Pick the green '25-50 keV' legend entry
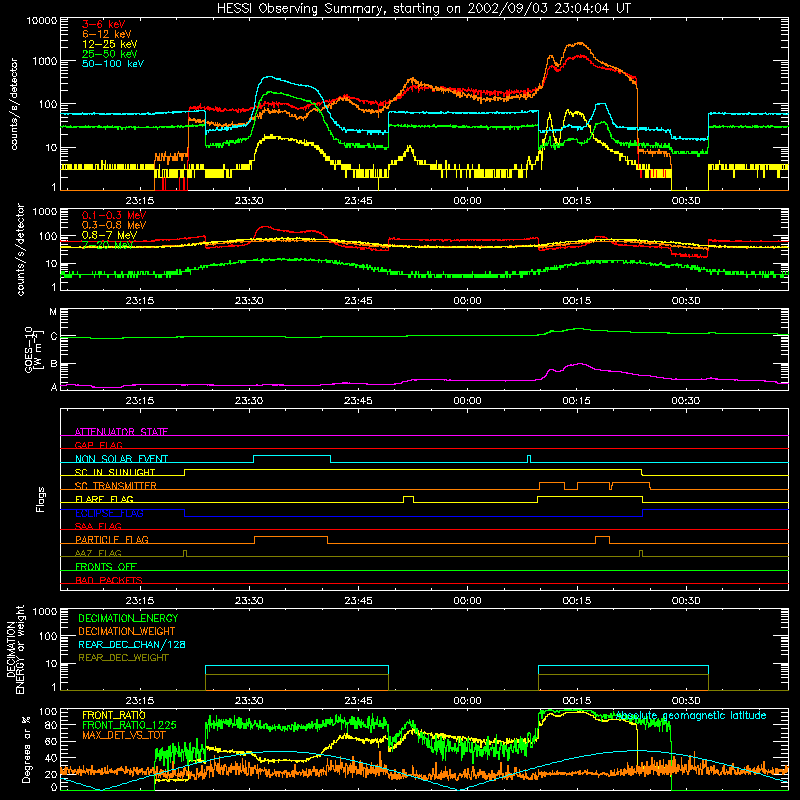The height and width of the screenshot is (800, 800). (110, 54)
